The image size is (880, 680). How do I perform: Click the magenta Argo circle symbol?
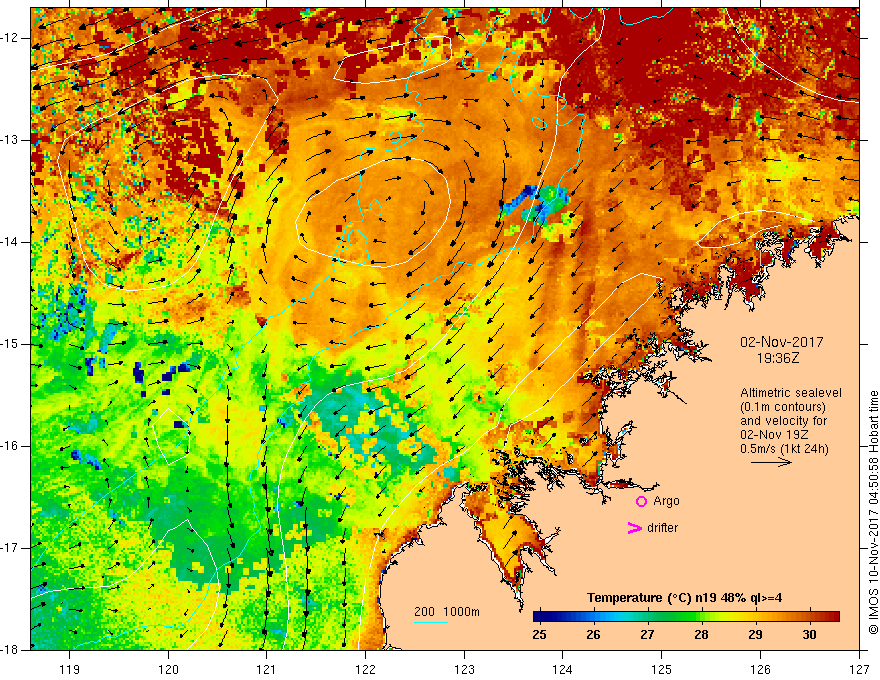pyautogui.click(x=641, y=502)
